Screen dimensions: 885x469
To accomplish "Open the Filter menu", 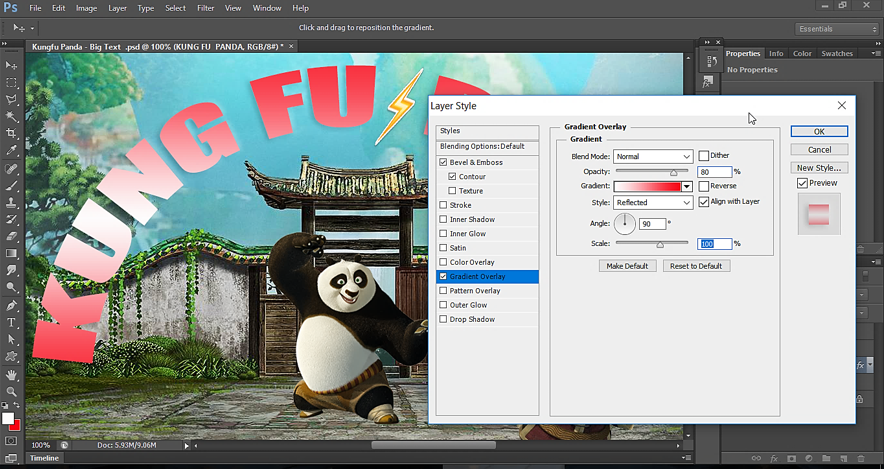I will point(205,8).
